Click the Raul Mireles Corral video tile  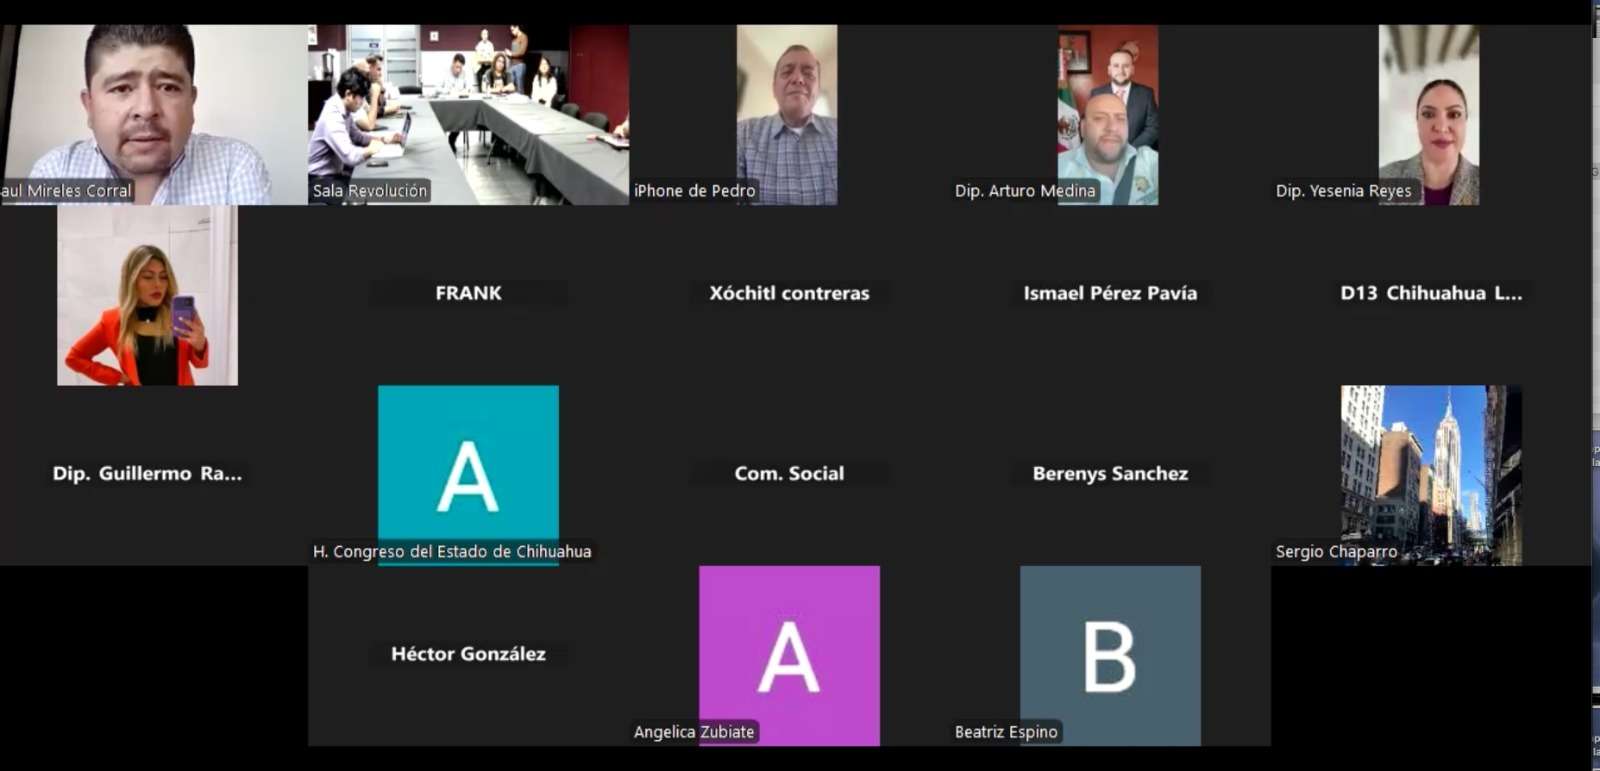coord(154,115)
